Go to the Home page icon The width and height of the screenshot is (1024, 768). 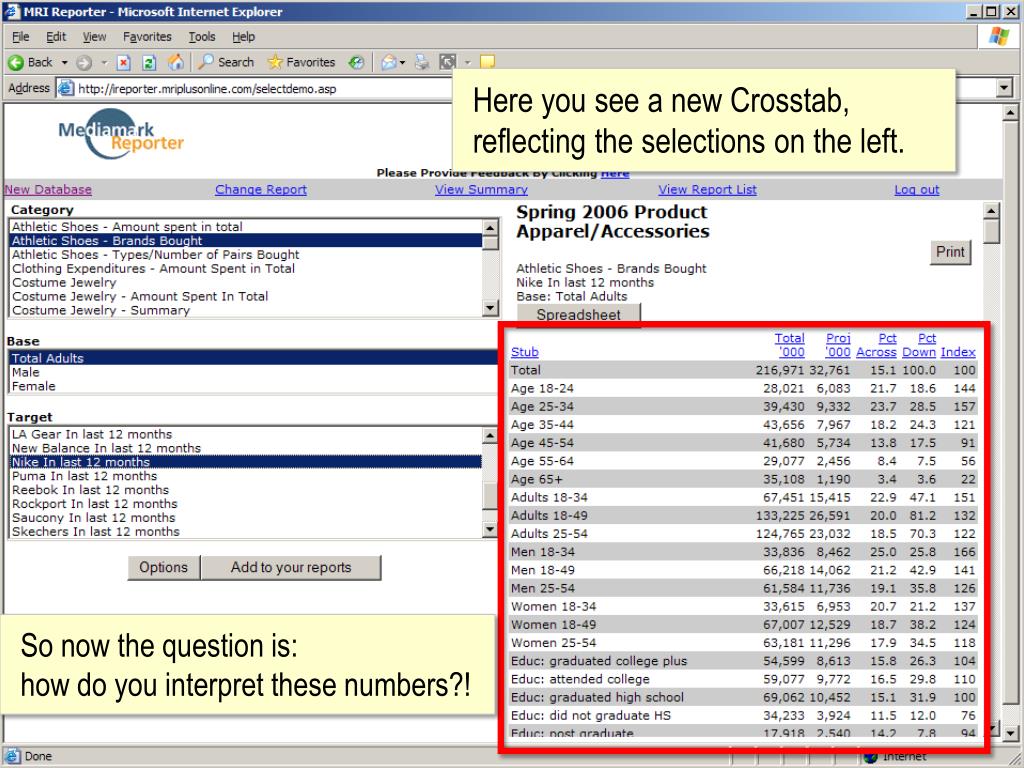click(176, 62)
